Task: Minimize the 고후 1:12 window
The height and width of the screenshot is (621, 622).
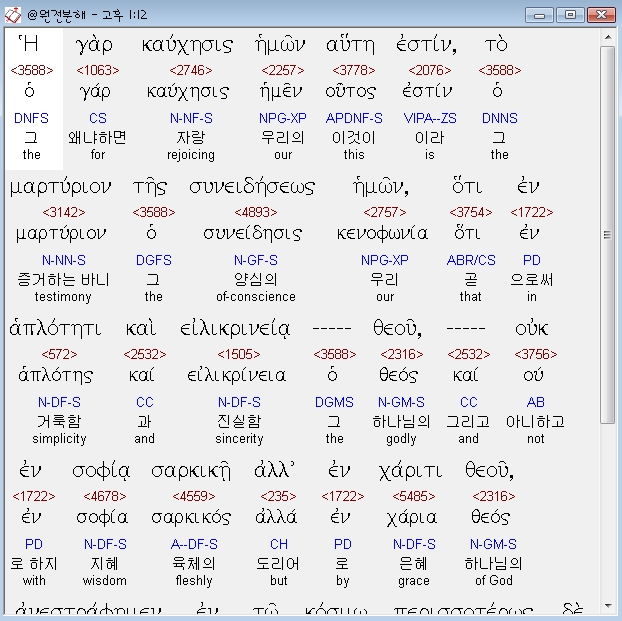Action: (x=539, y=15)
